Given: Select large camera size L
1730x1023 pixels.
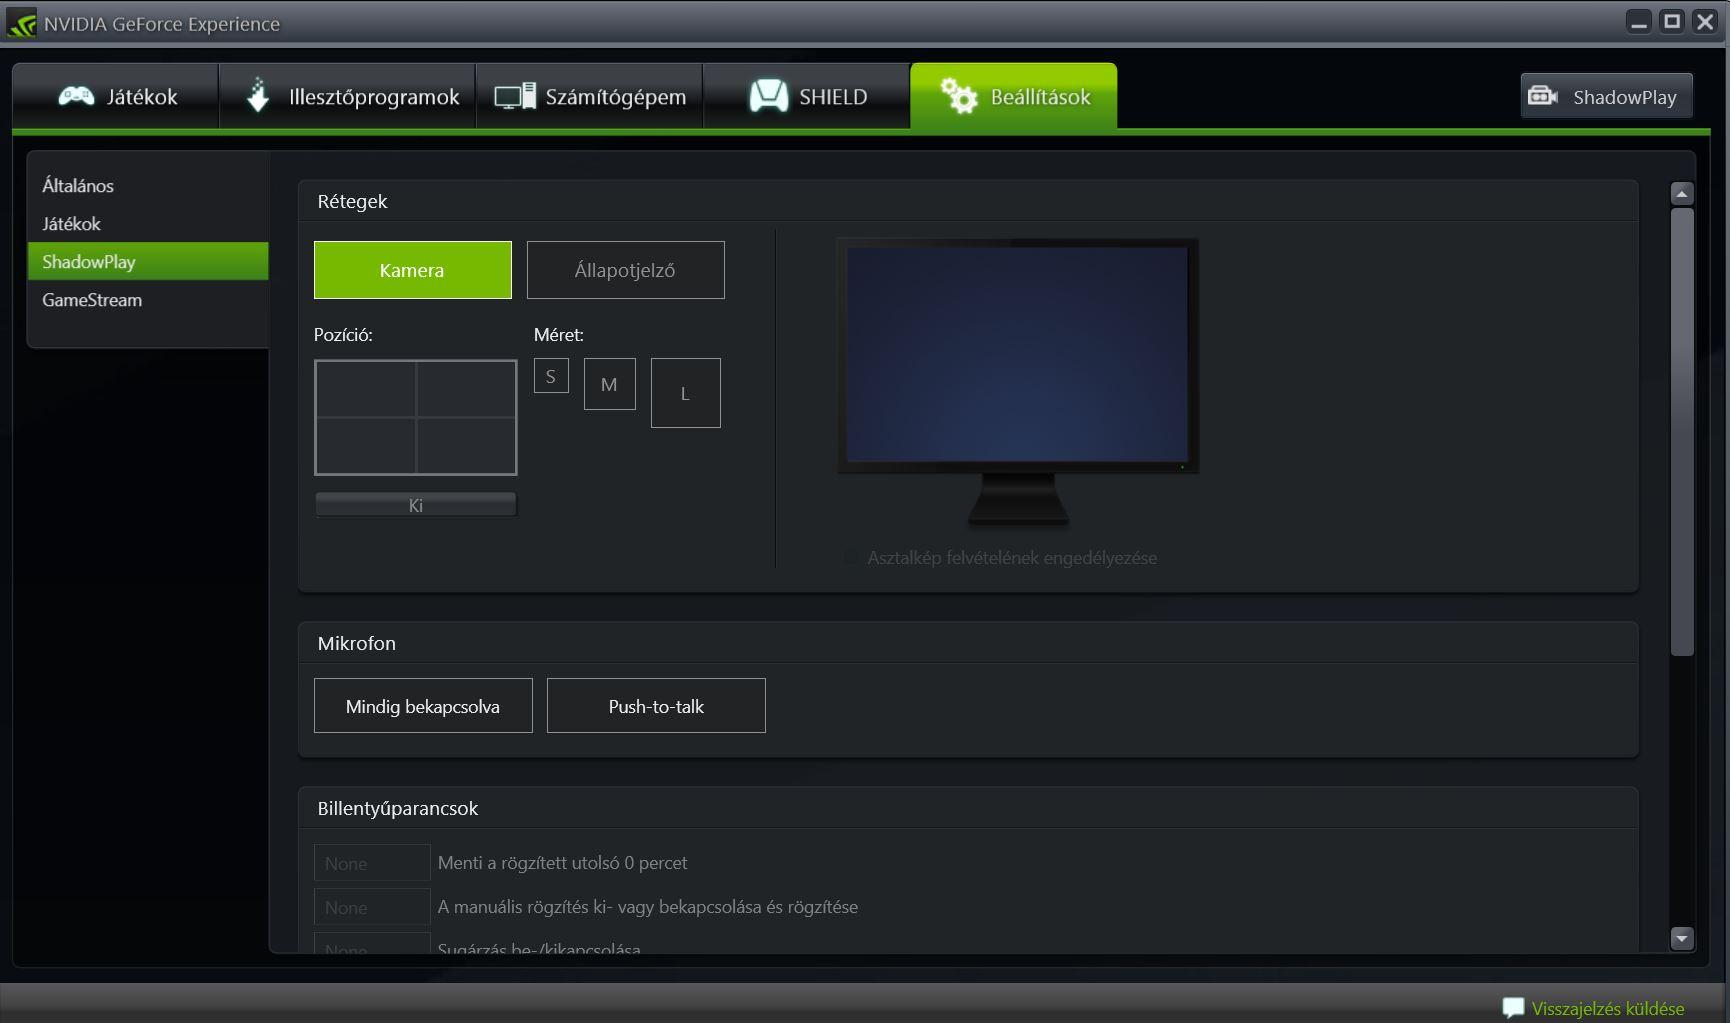Looking at the screenshot, I should (x=686, y=393).
